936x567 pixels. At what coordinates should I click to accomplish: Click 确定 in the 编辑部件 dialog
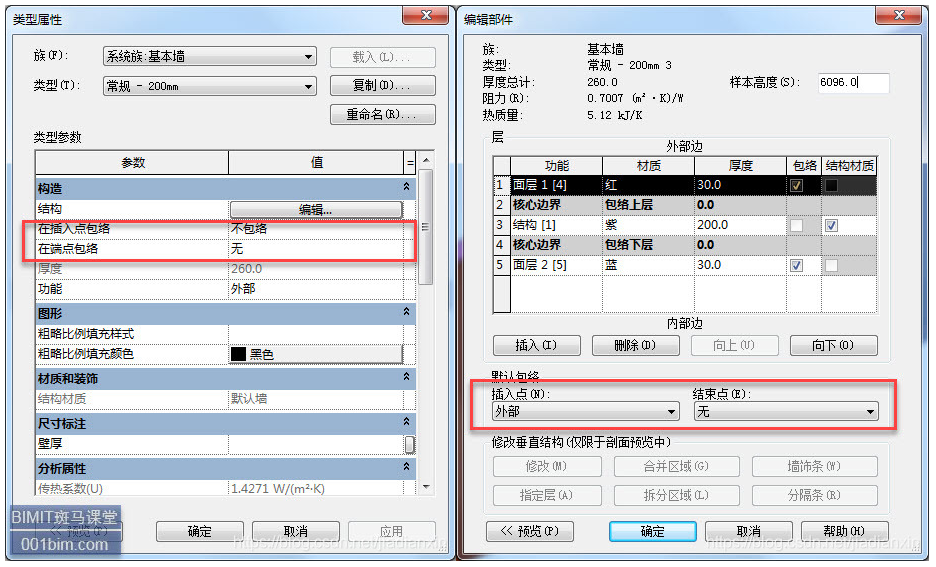[652, 531]
